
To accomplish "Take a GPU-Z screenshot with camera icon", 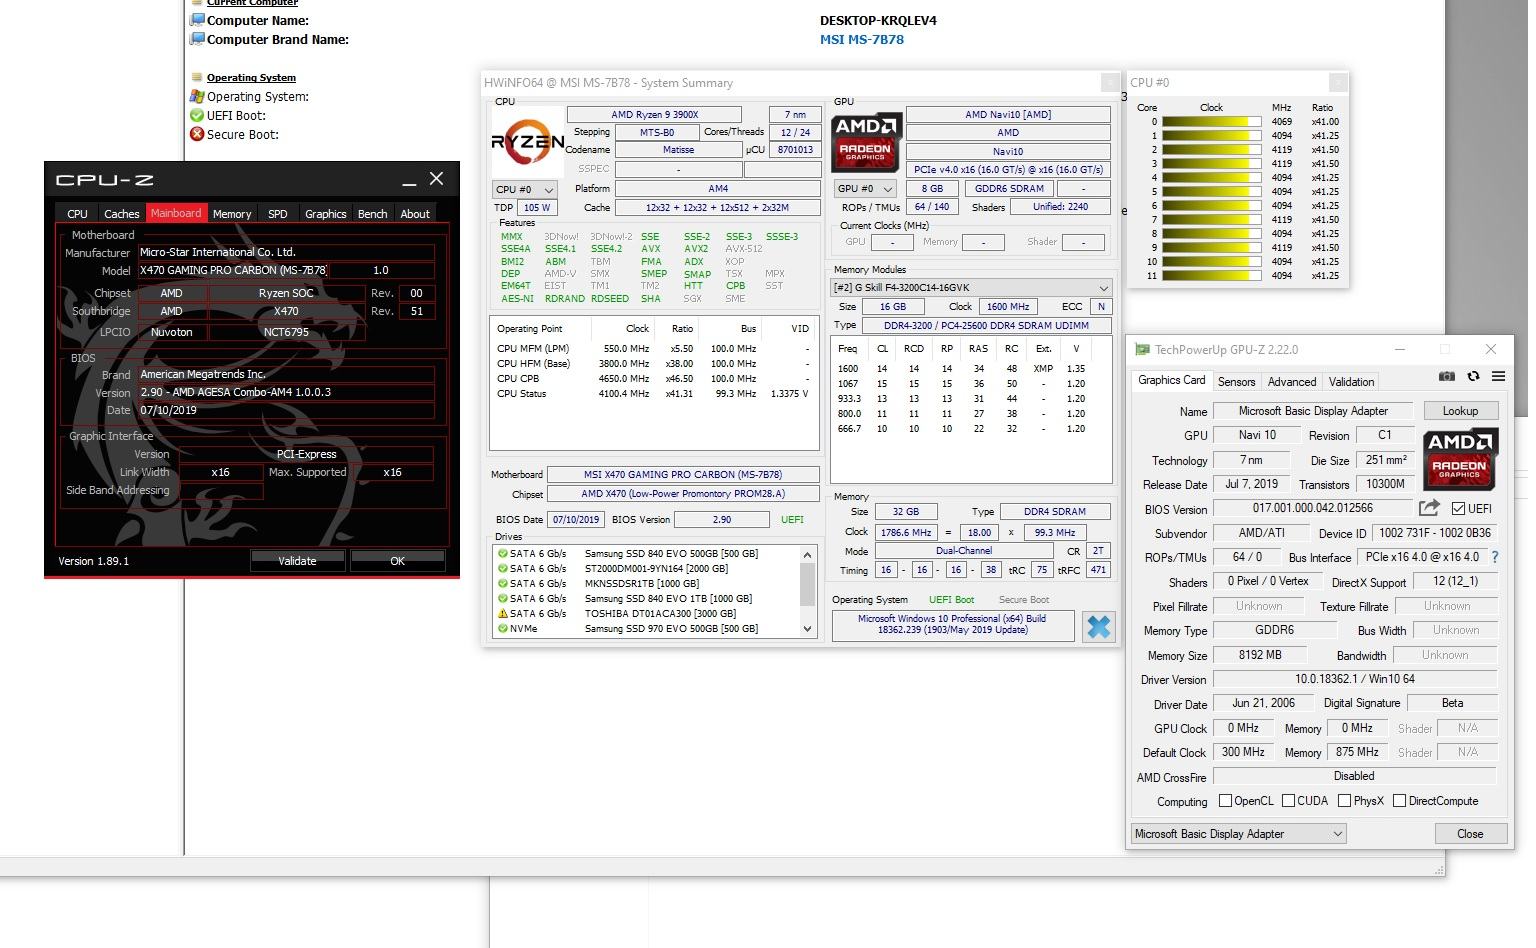I will coord(1446,377).
